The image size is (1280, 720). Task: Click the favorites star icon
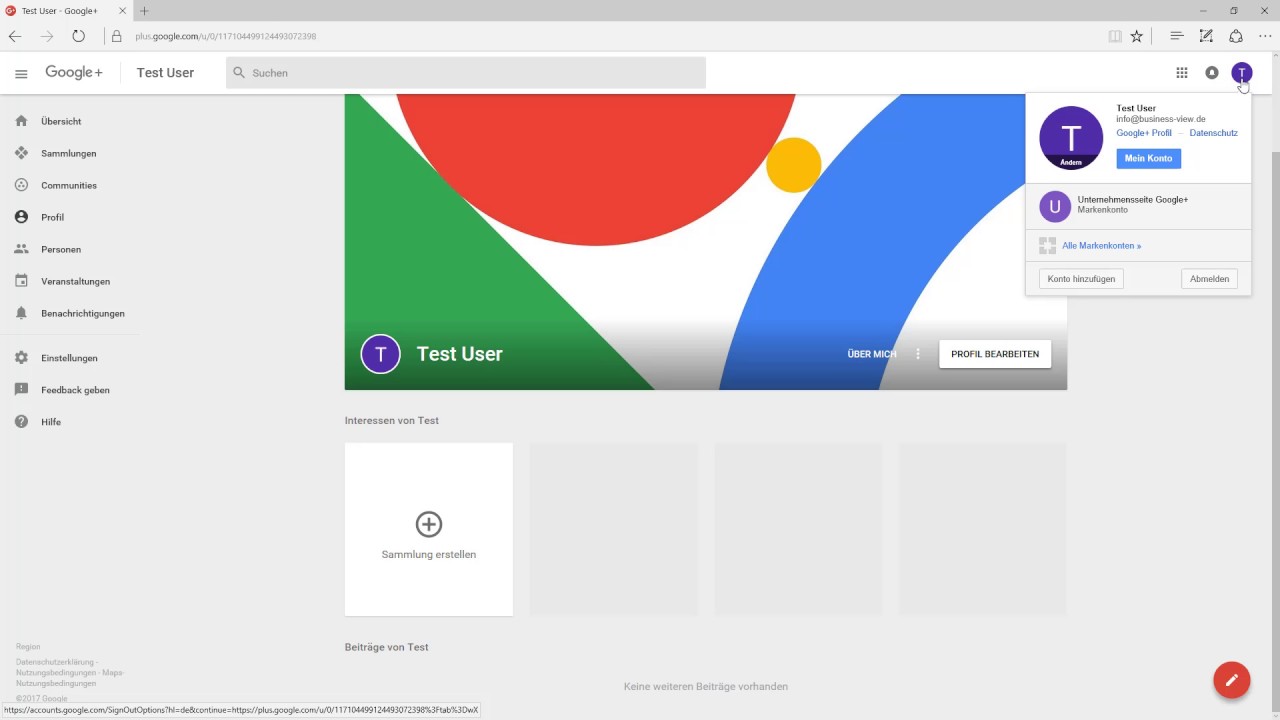(1137, 36)
